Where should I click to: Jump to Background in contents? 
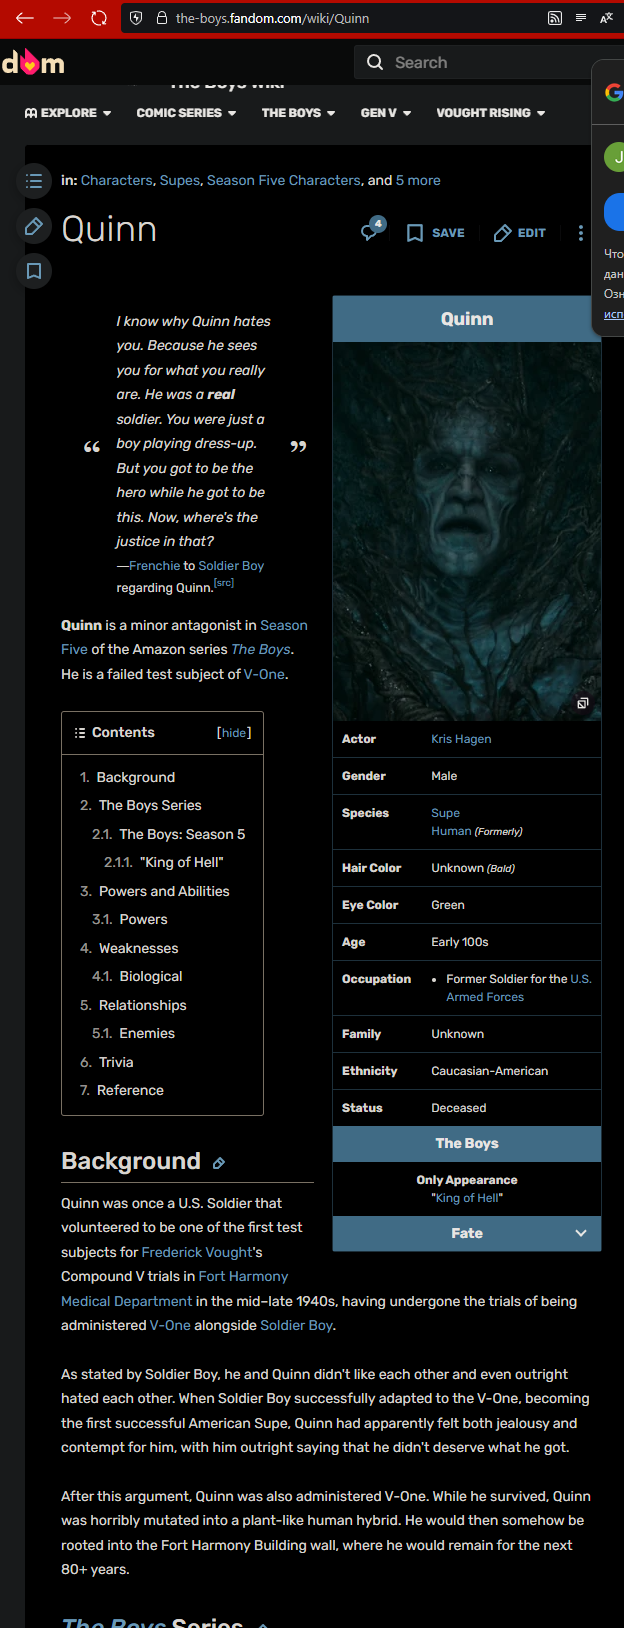tap(136, 777)
